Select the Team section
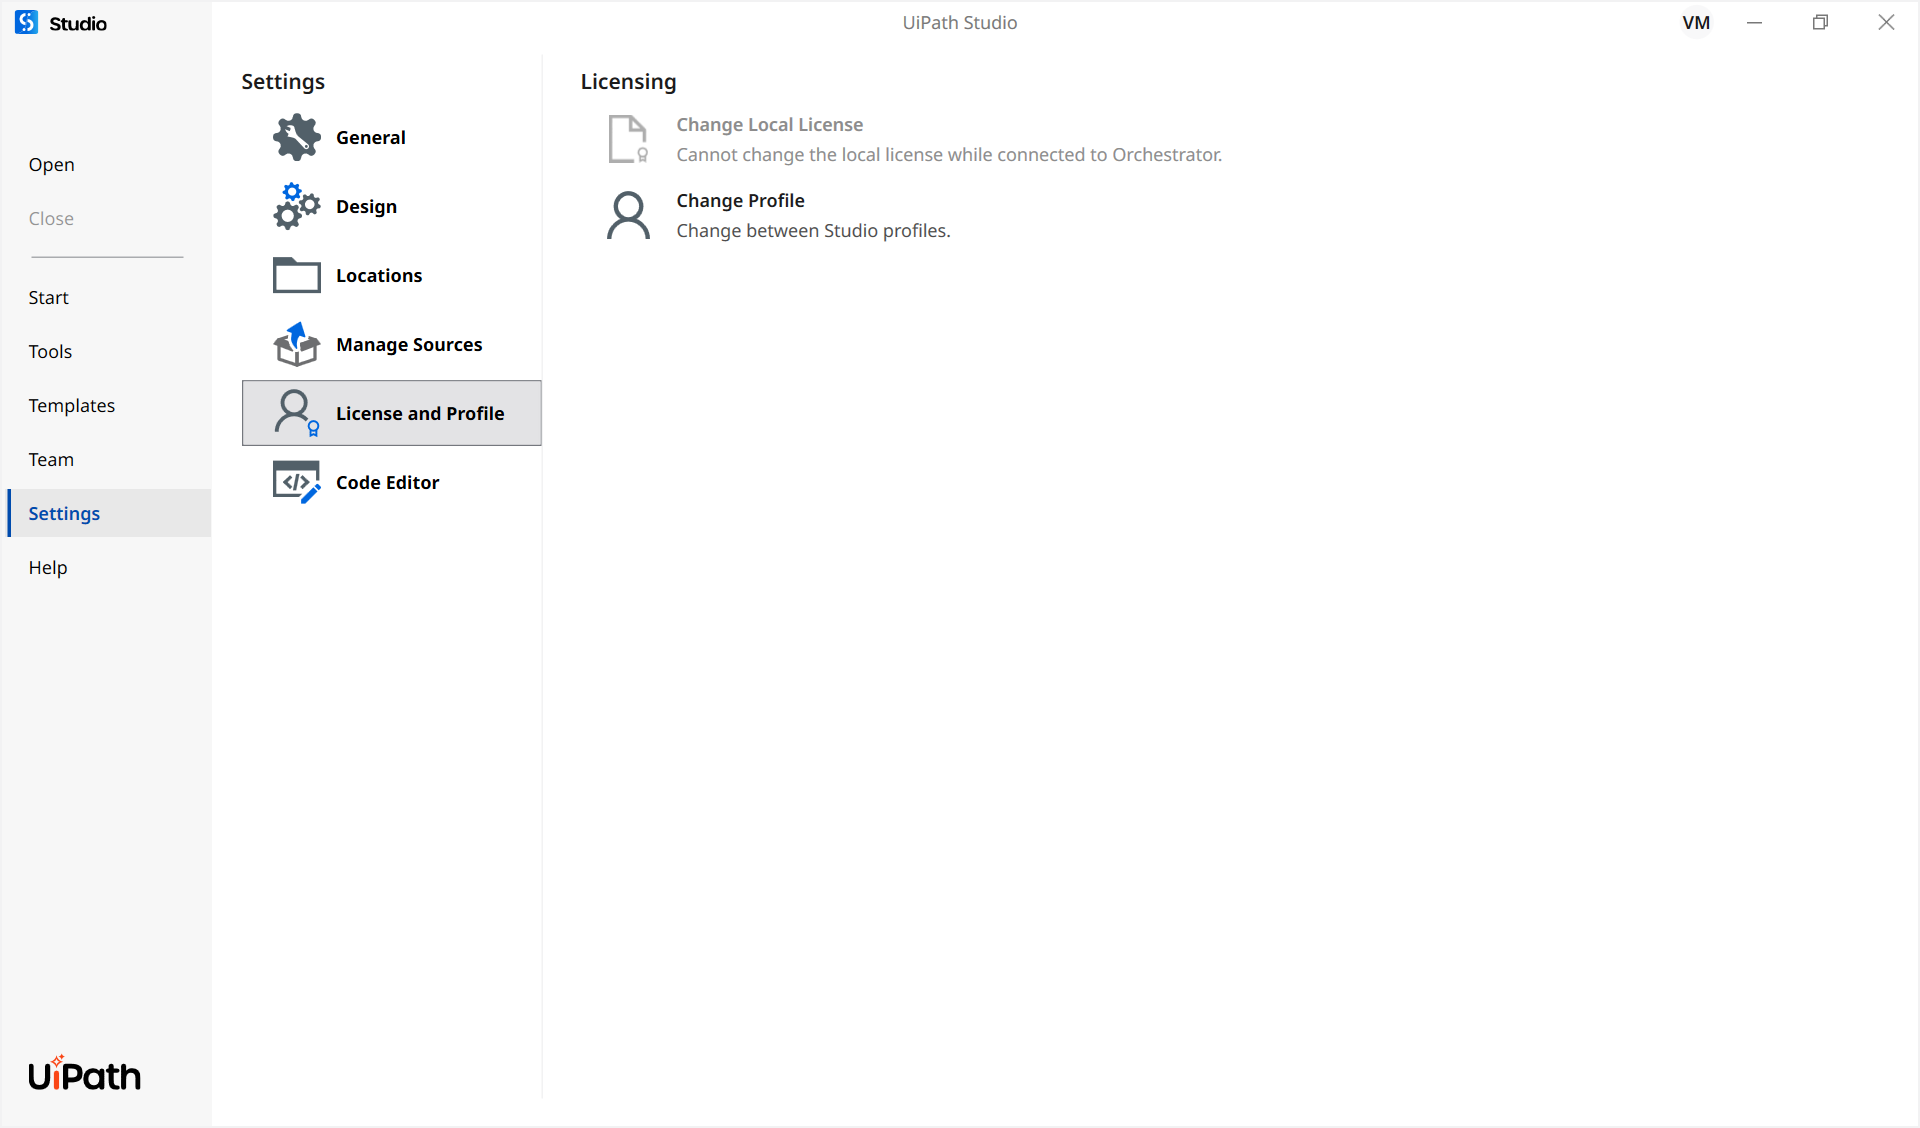Viewport: 1920px width, 1128px height. point(51,459)
